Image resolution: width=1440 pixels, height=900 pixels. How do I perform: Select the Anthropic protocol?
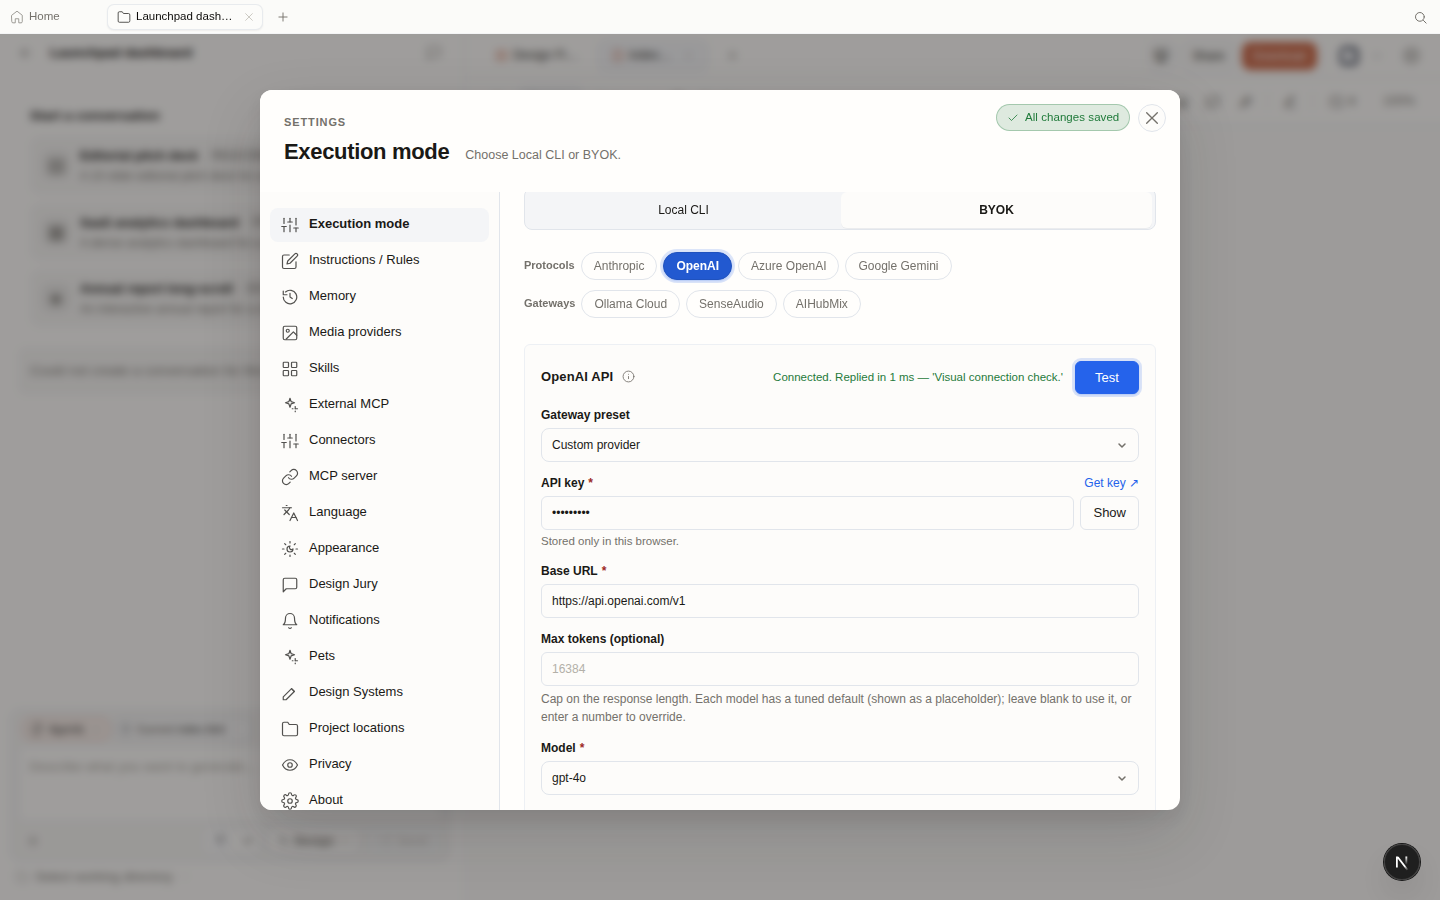[619, 266]
